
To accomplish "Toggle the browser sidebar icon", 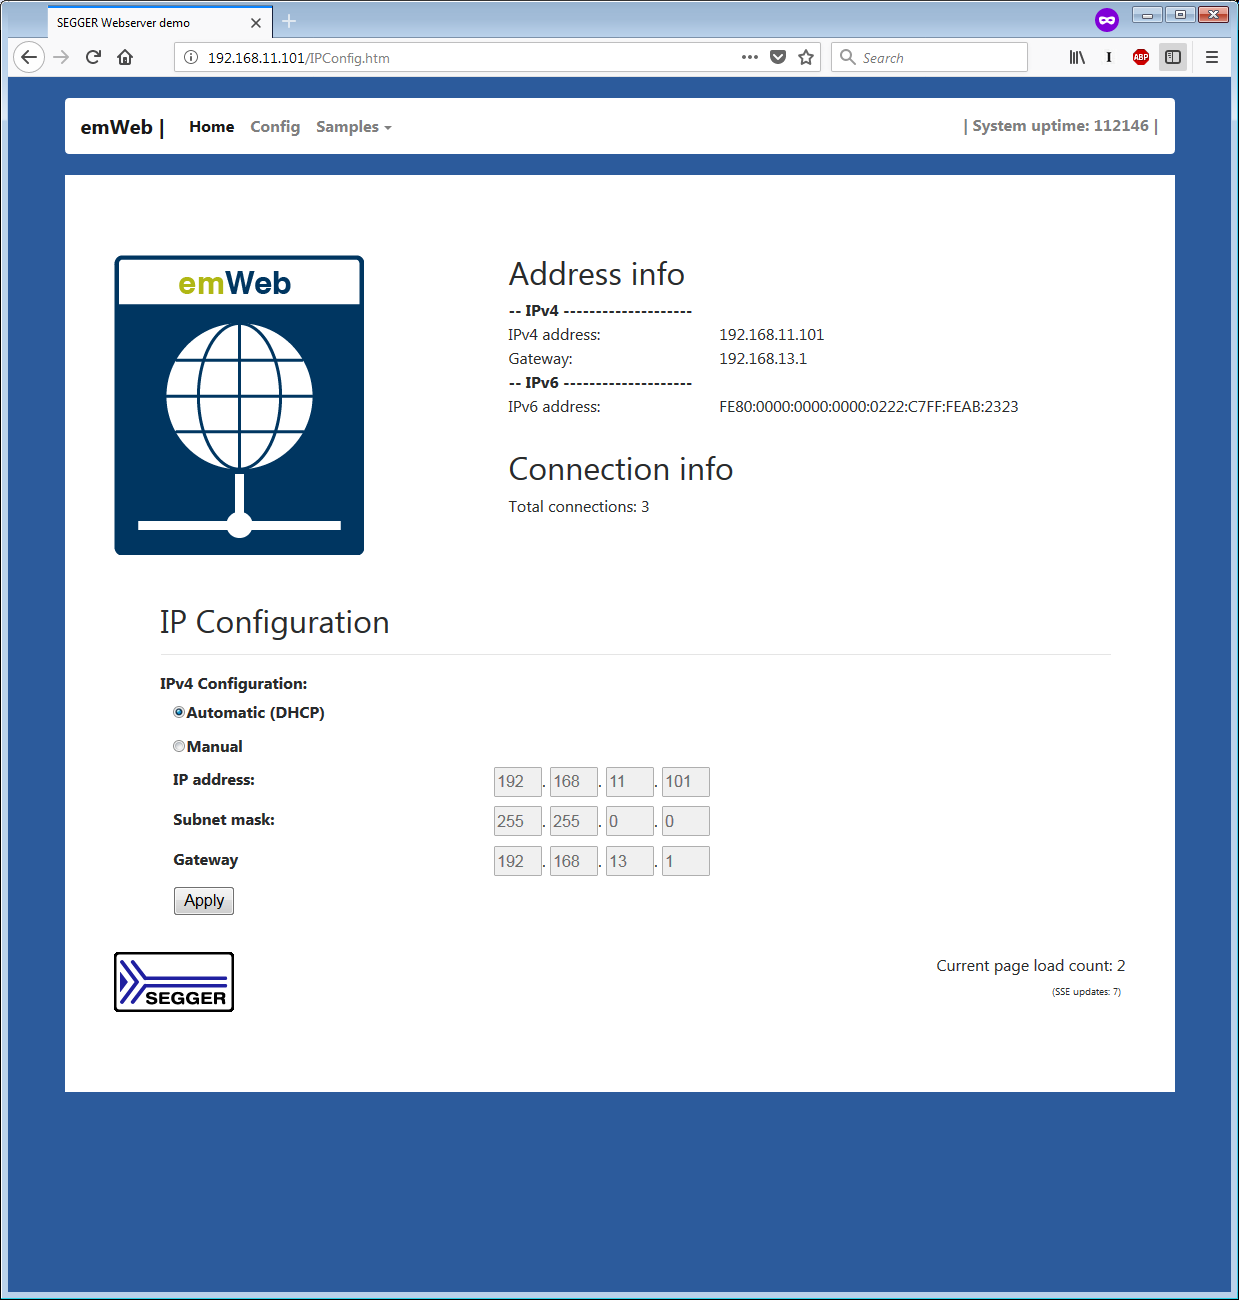I will [1173, 57].
